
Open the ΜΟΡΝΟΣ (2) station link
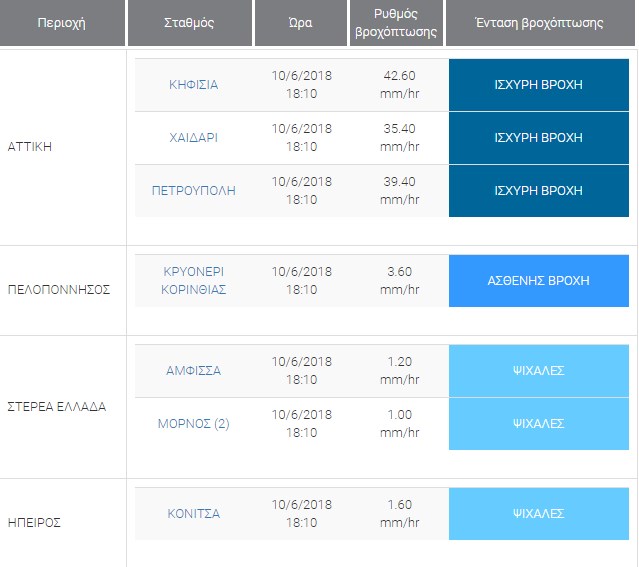pos(194,424)
